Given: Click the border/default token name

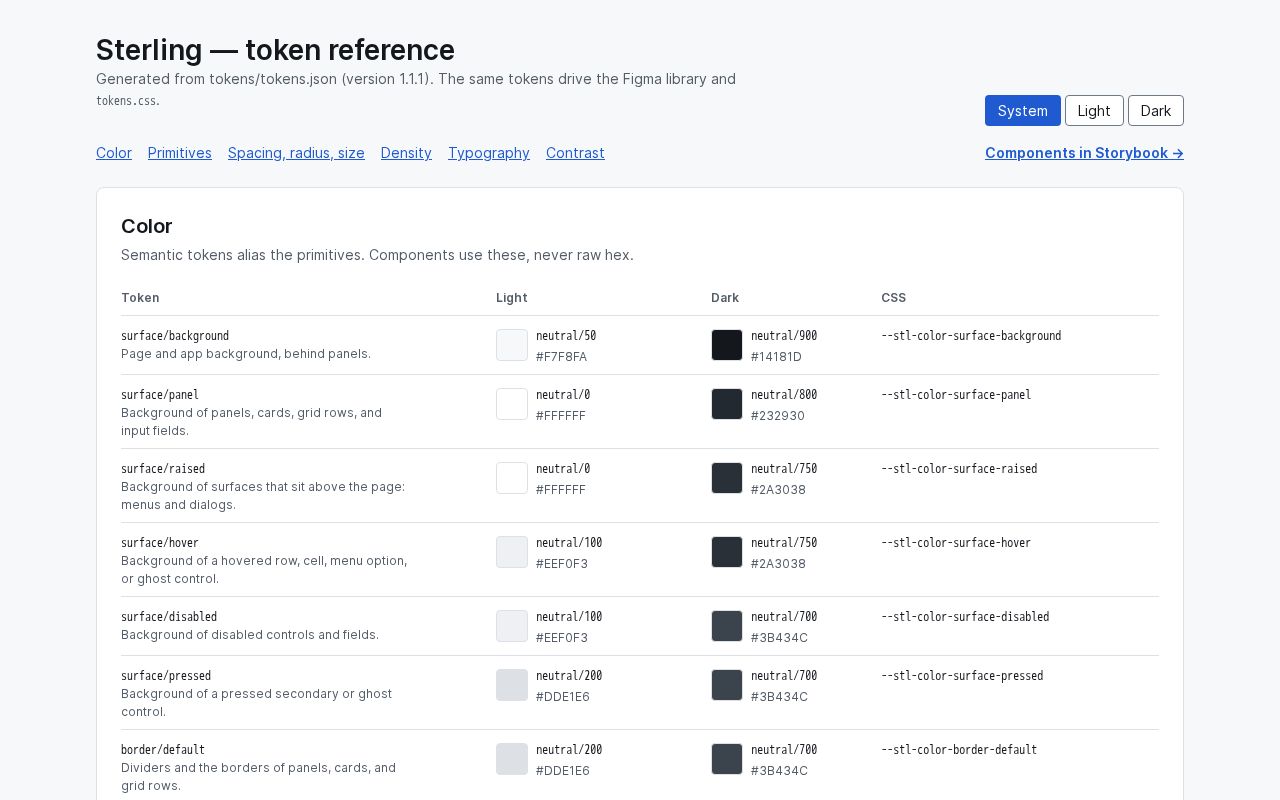Looking at the screenshot, I should coord(163,750).
